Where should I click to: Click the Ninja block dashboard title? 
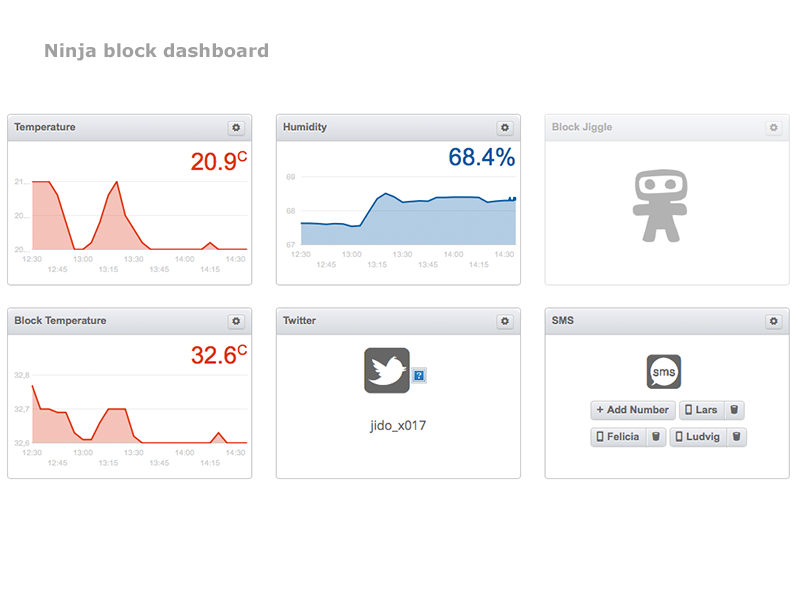(156, 51)
